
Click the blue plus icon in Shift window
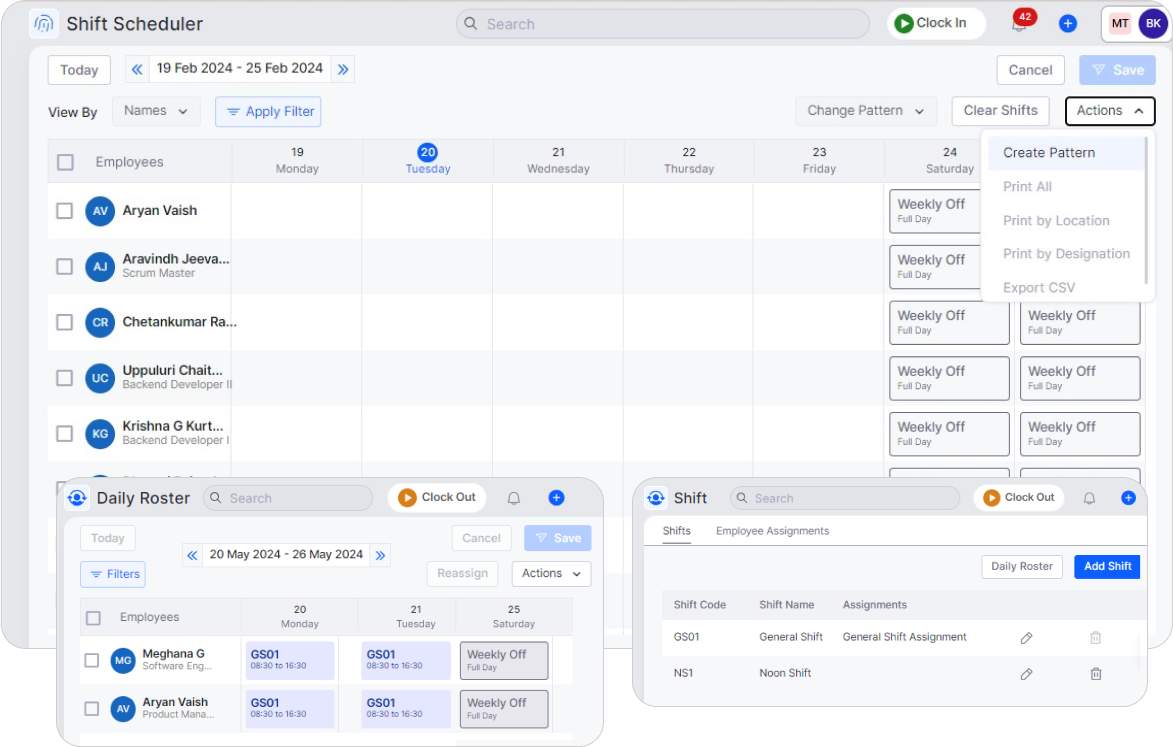[1128, 498]
